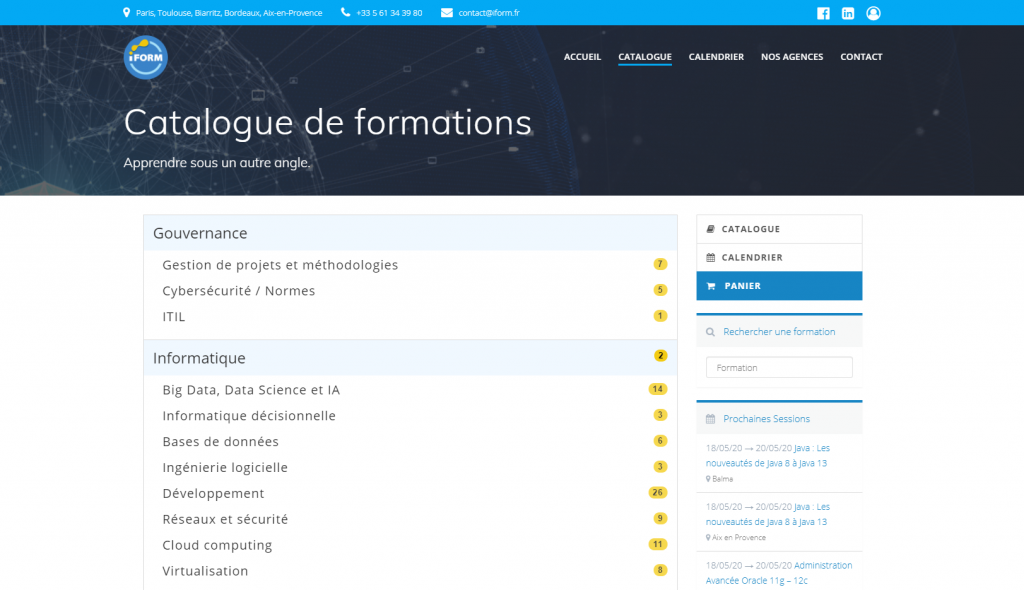Screen dimensions: 1024x590
Task: Click the magnifier search icon
Action: pos(711,332)
